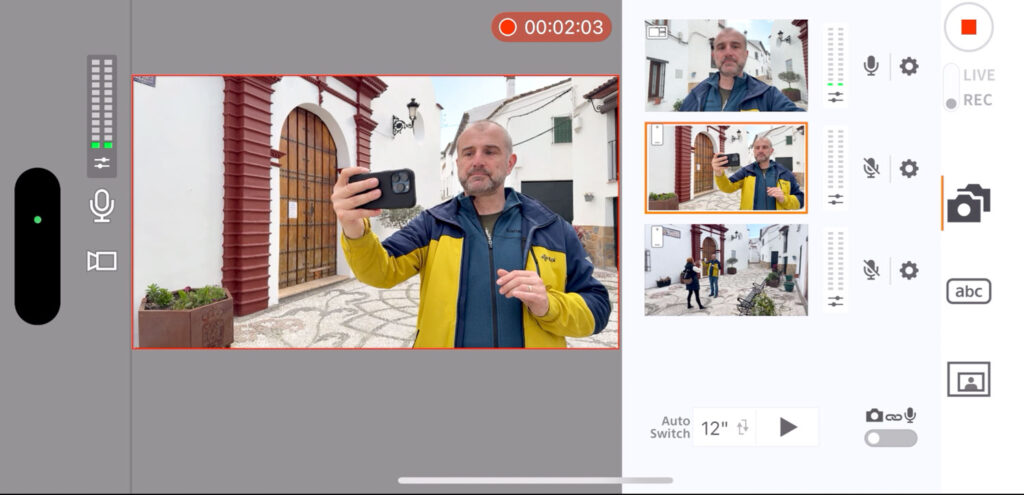Open settings gear for the third camera

908,270
